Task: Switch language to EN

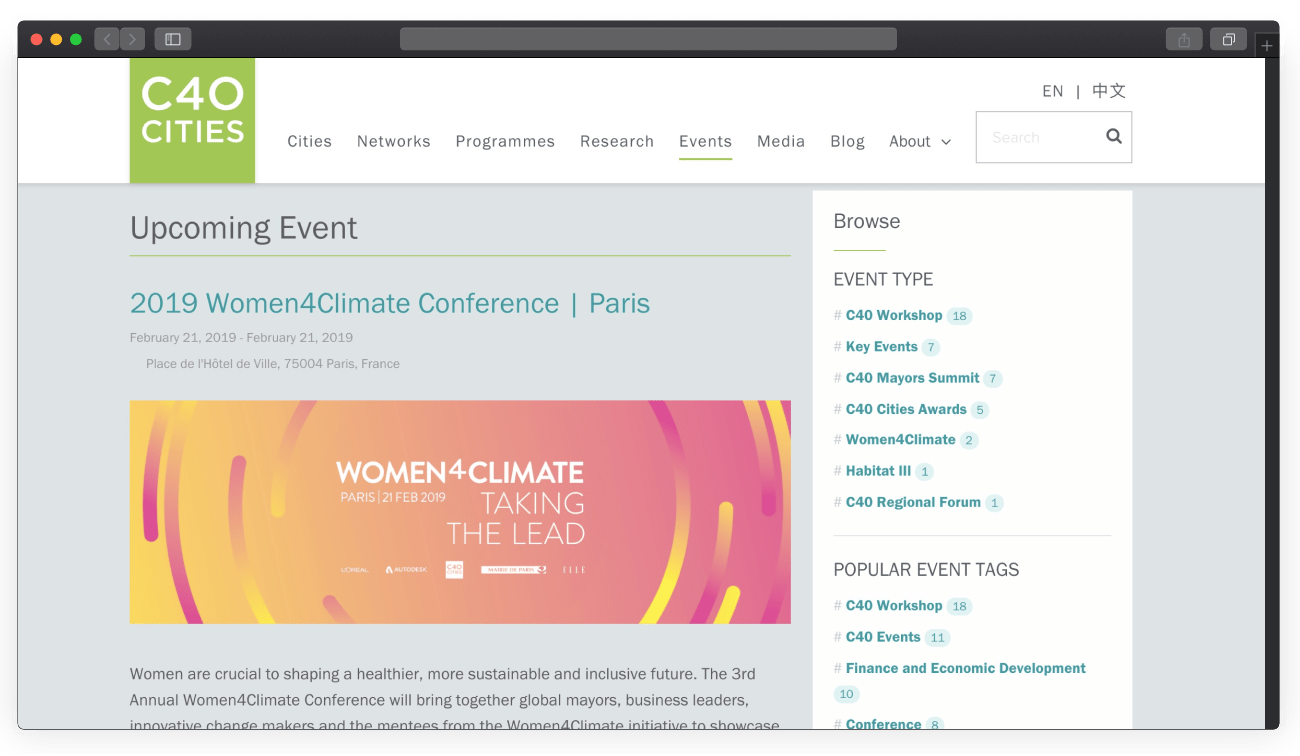Action: pos(1052,91)
